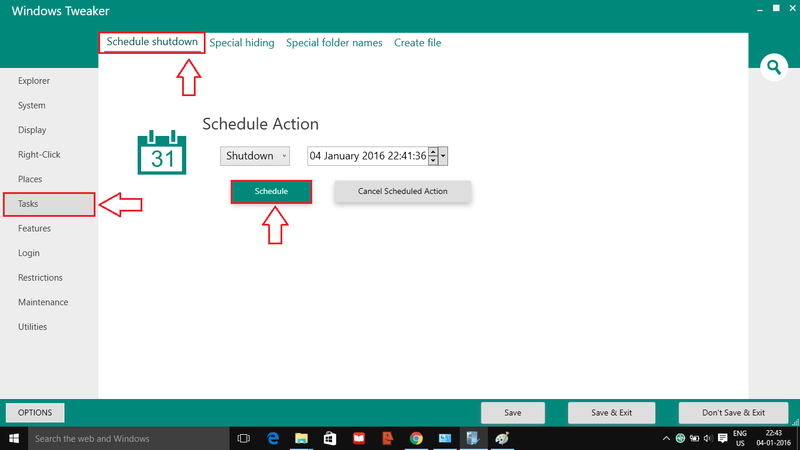Screen dimensions: 800x450
Task: Click the taskbar search box
Action: click(129, 438)
